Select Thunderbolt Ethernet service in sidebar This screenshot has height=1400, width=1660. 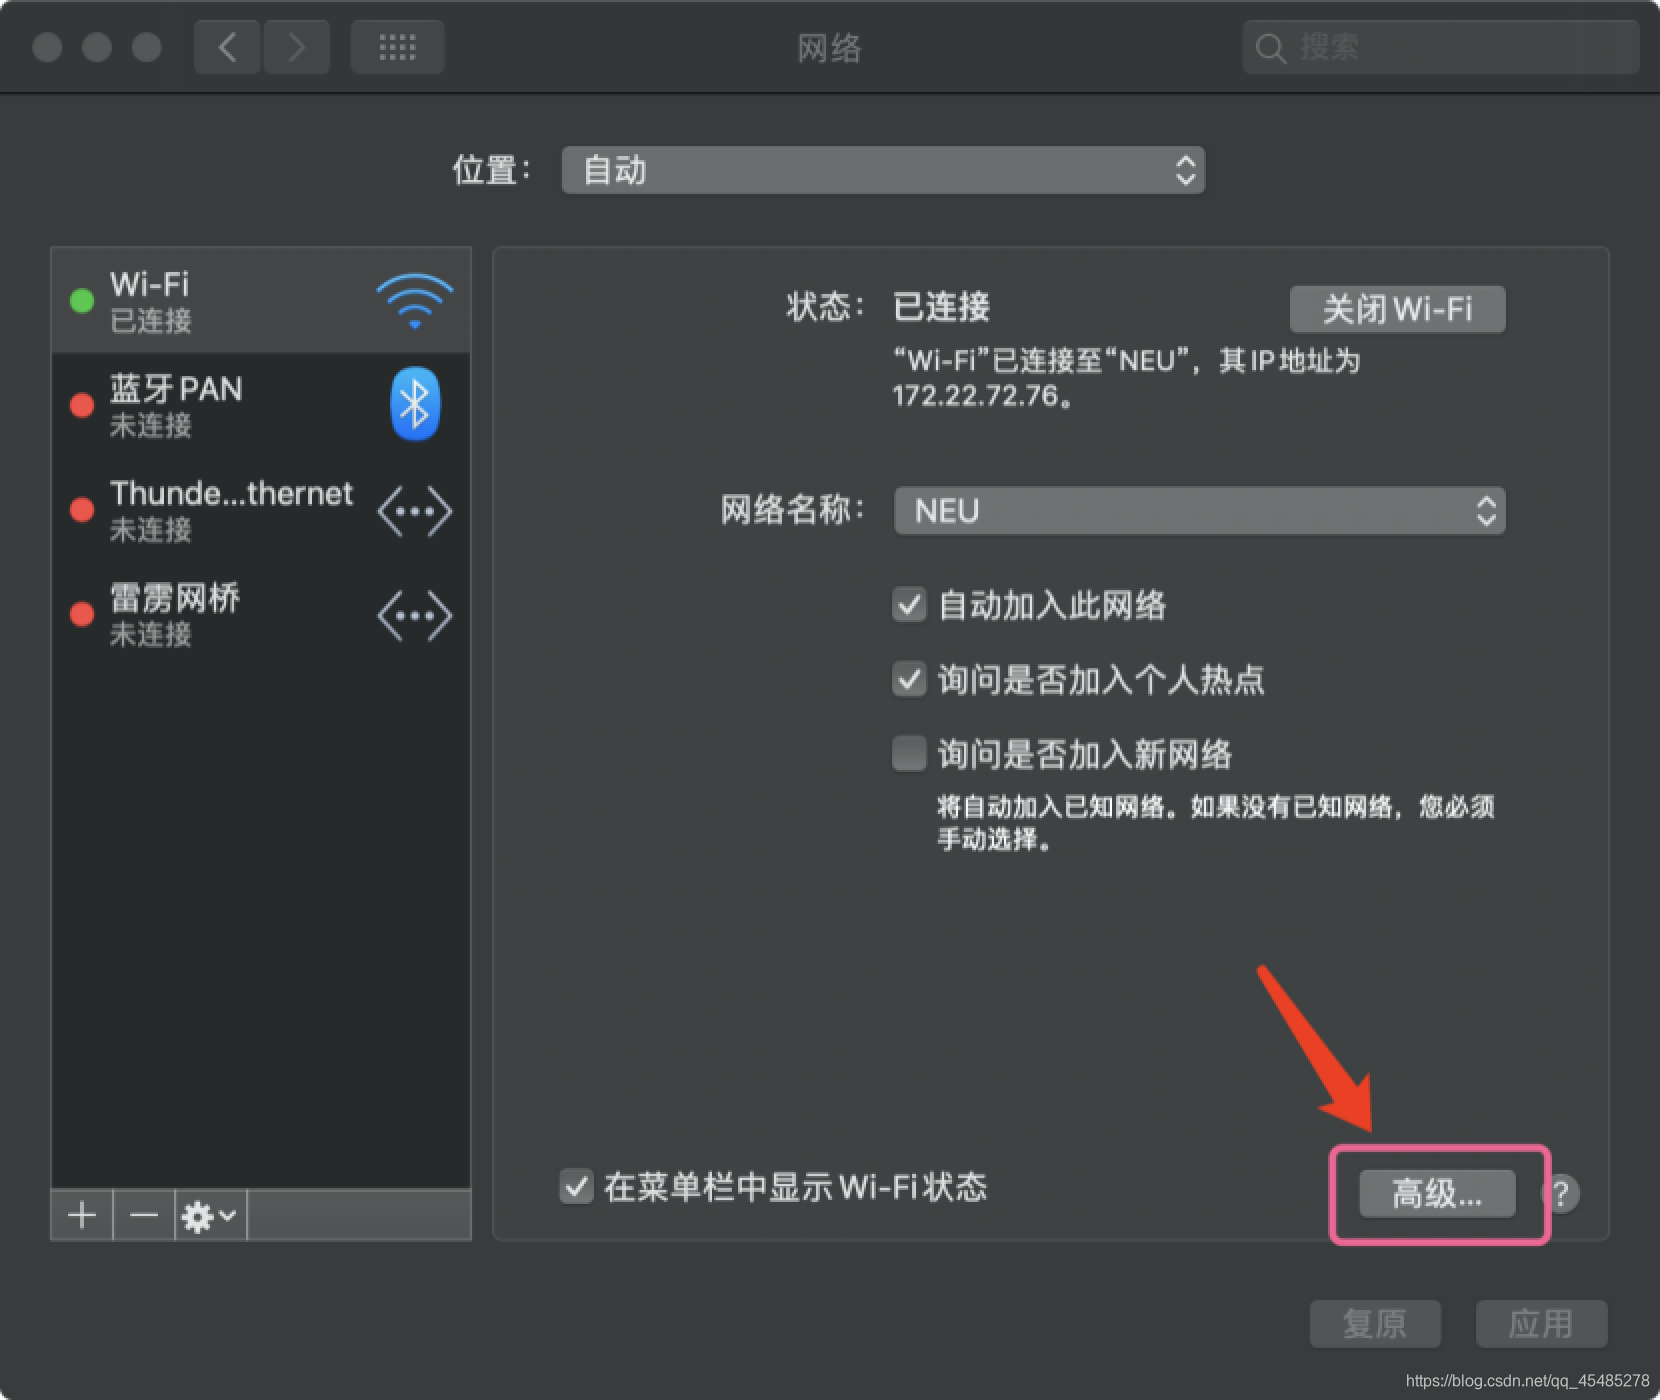261,510
